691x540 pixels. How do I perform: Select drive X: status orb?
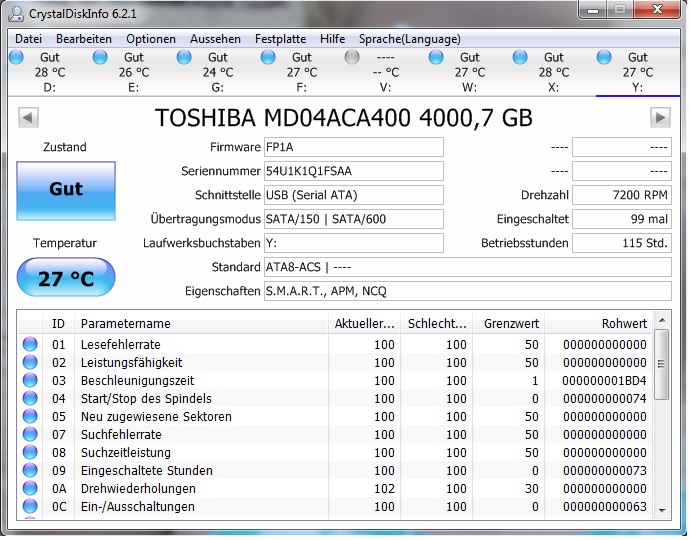click(x=520, y=57)
